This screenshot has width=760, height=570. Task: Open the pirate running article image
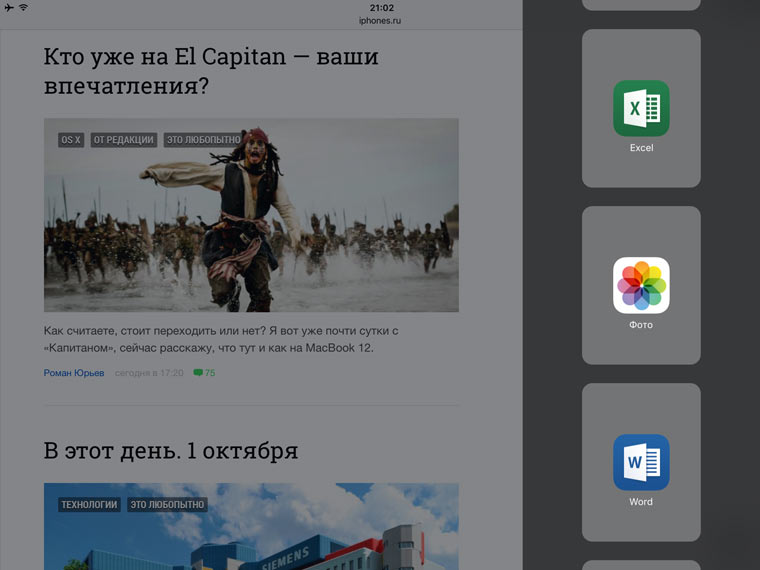point(251,215)
